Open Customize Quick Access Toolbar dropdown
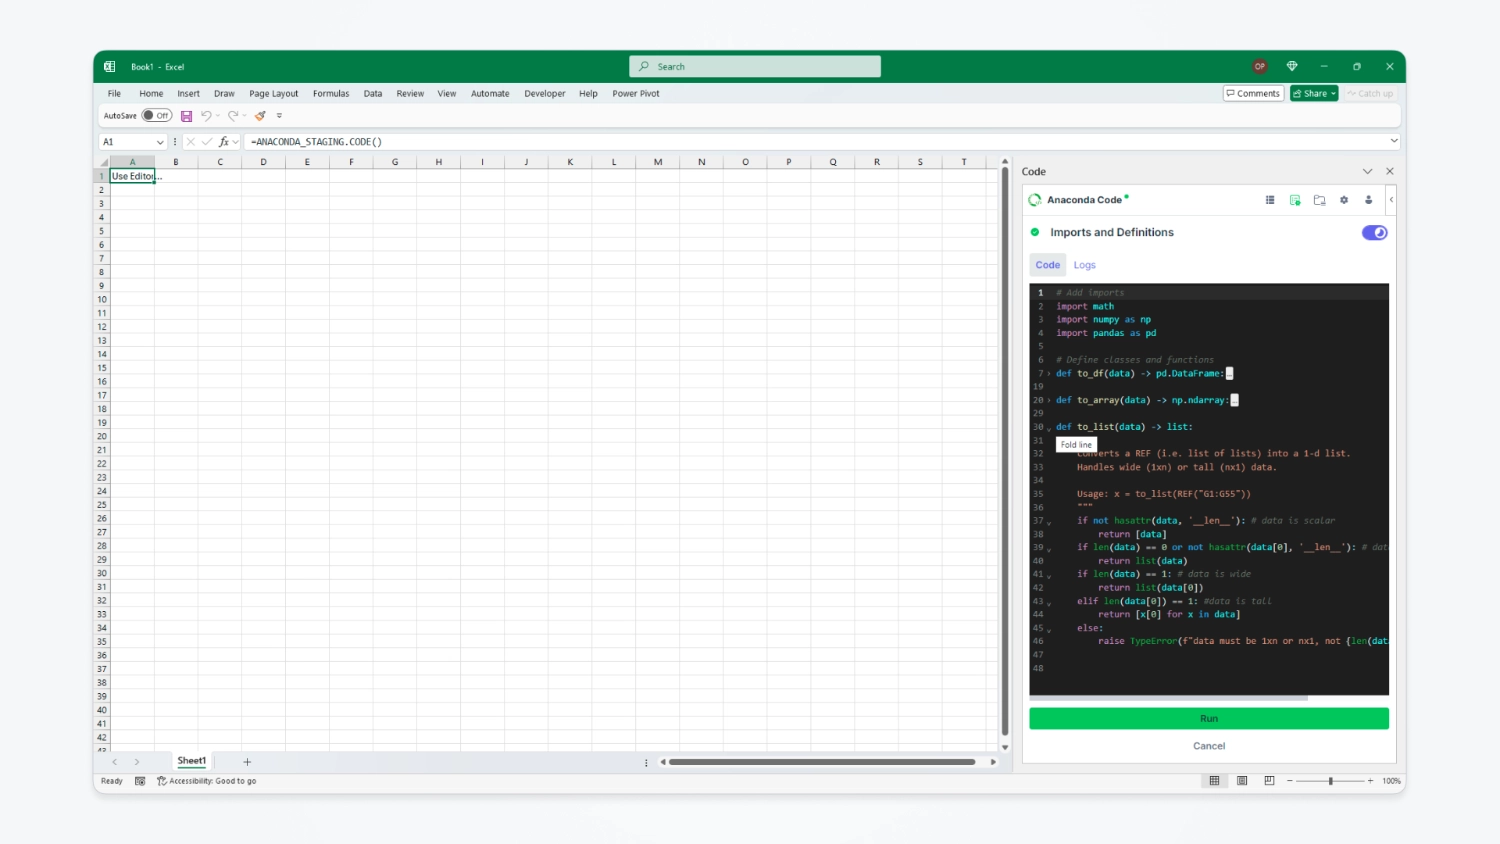The width and height of the screenshot is (1500, 844). click(x=279, y=116)
